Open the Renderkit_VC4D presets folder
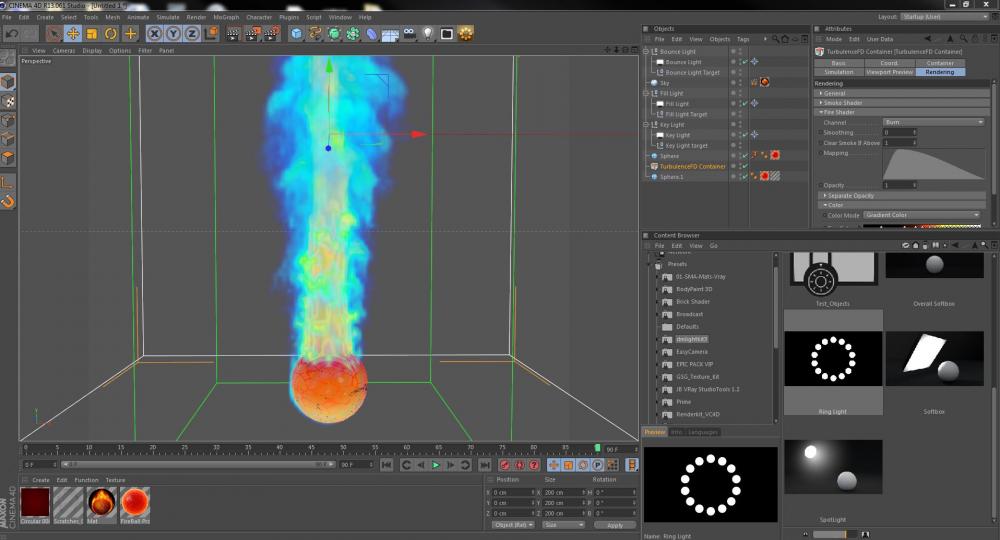Viewport: 1000px width, 540px height. point(698,414)
